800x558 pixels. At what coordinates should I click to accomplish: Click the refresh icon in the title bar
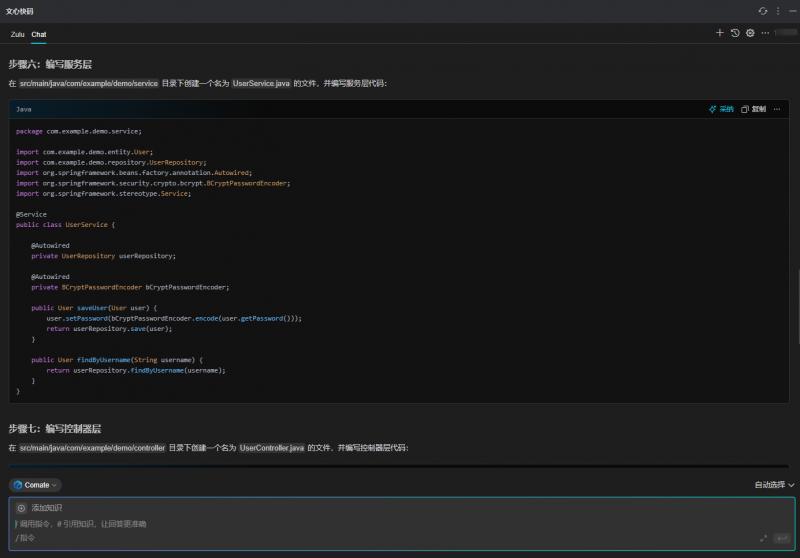[x=763, y=10]
